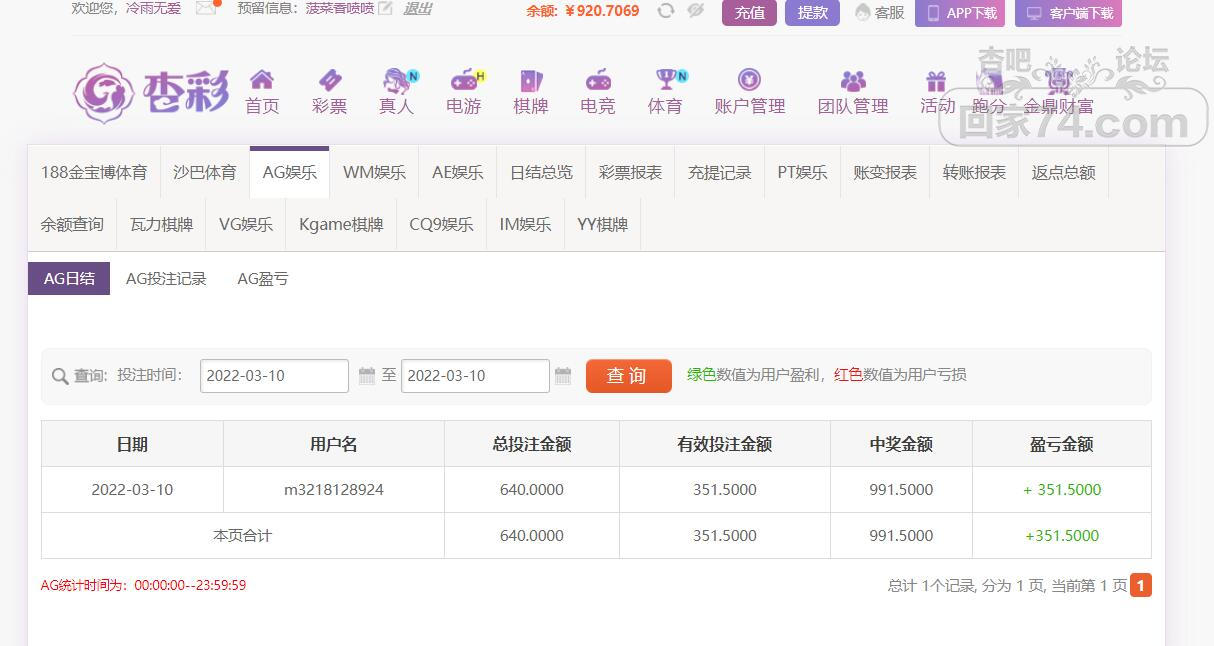Click the 首页 home icon
The width and height of the screenshot is (1214, 646).
click(x=262, y=81)
